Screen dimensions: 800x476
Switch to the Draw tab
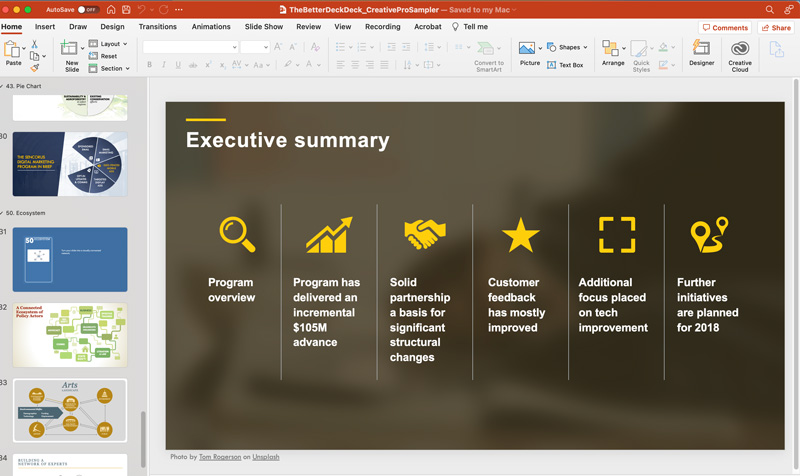[78, 27]
